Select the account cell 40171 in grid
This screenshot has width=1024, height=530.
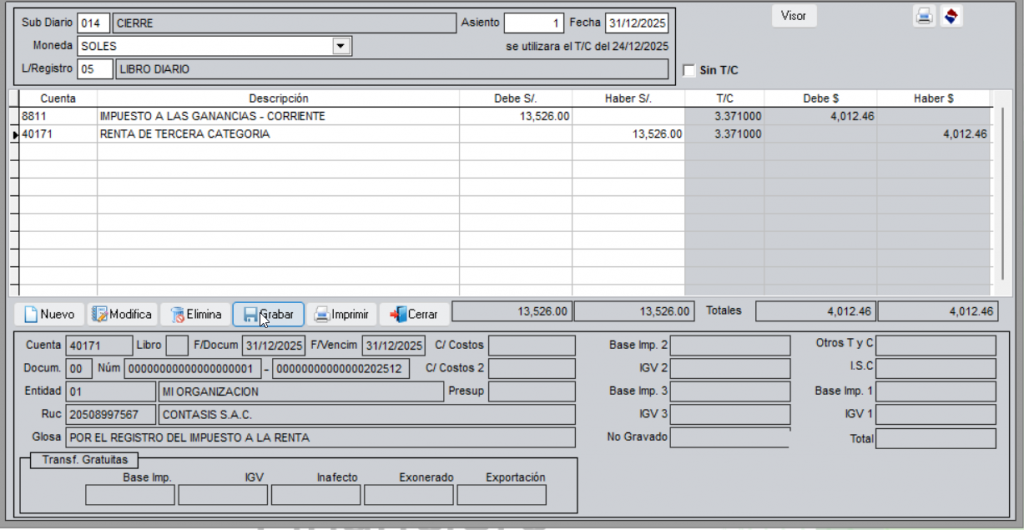click(x=58, y=134)
